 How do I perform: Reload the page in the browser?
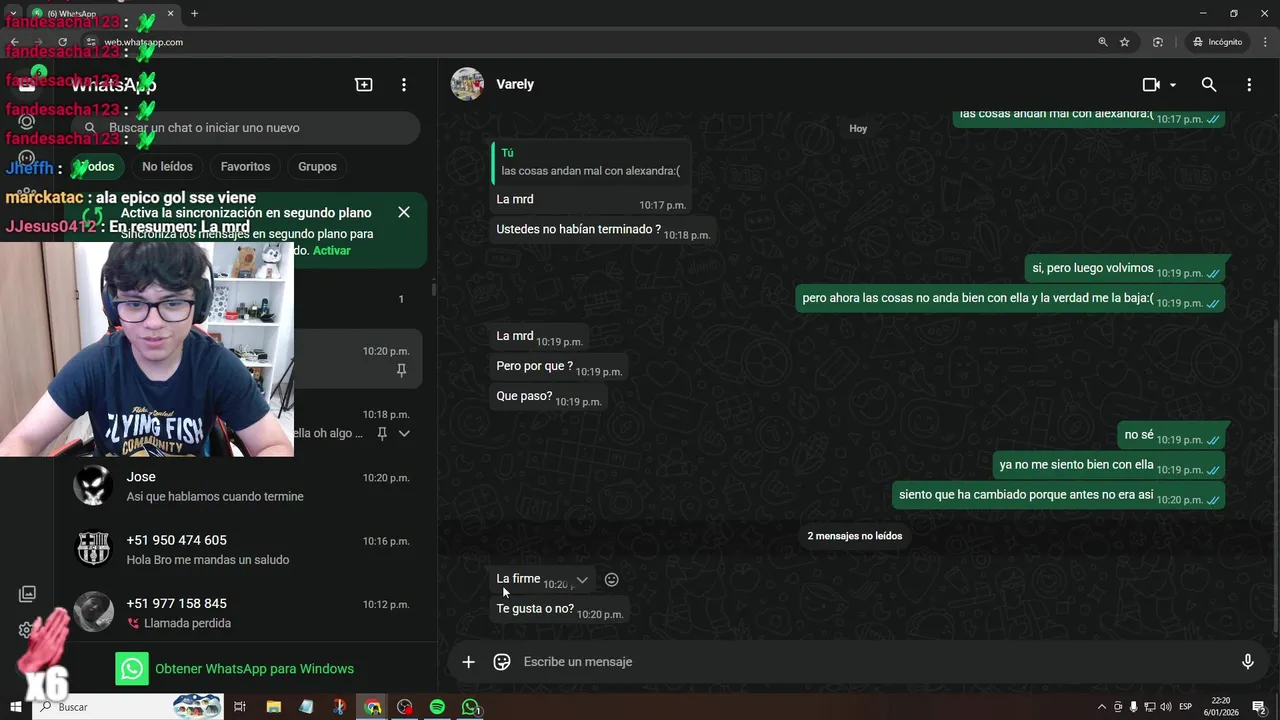(x=62, y=42)
